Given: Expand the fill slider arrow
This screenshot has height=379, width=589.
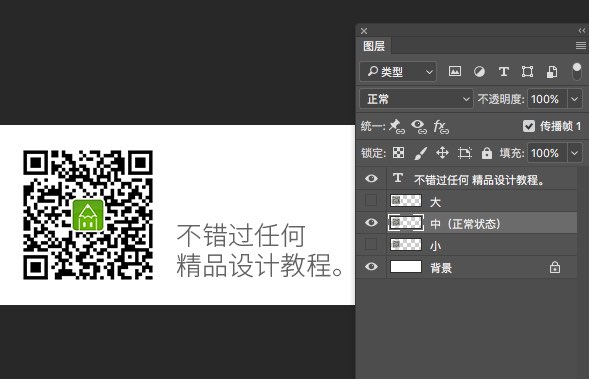Looking at the screenshot, I should [x=574, y=153].
